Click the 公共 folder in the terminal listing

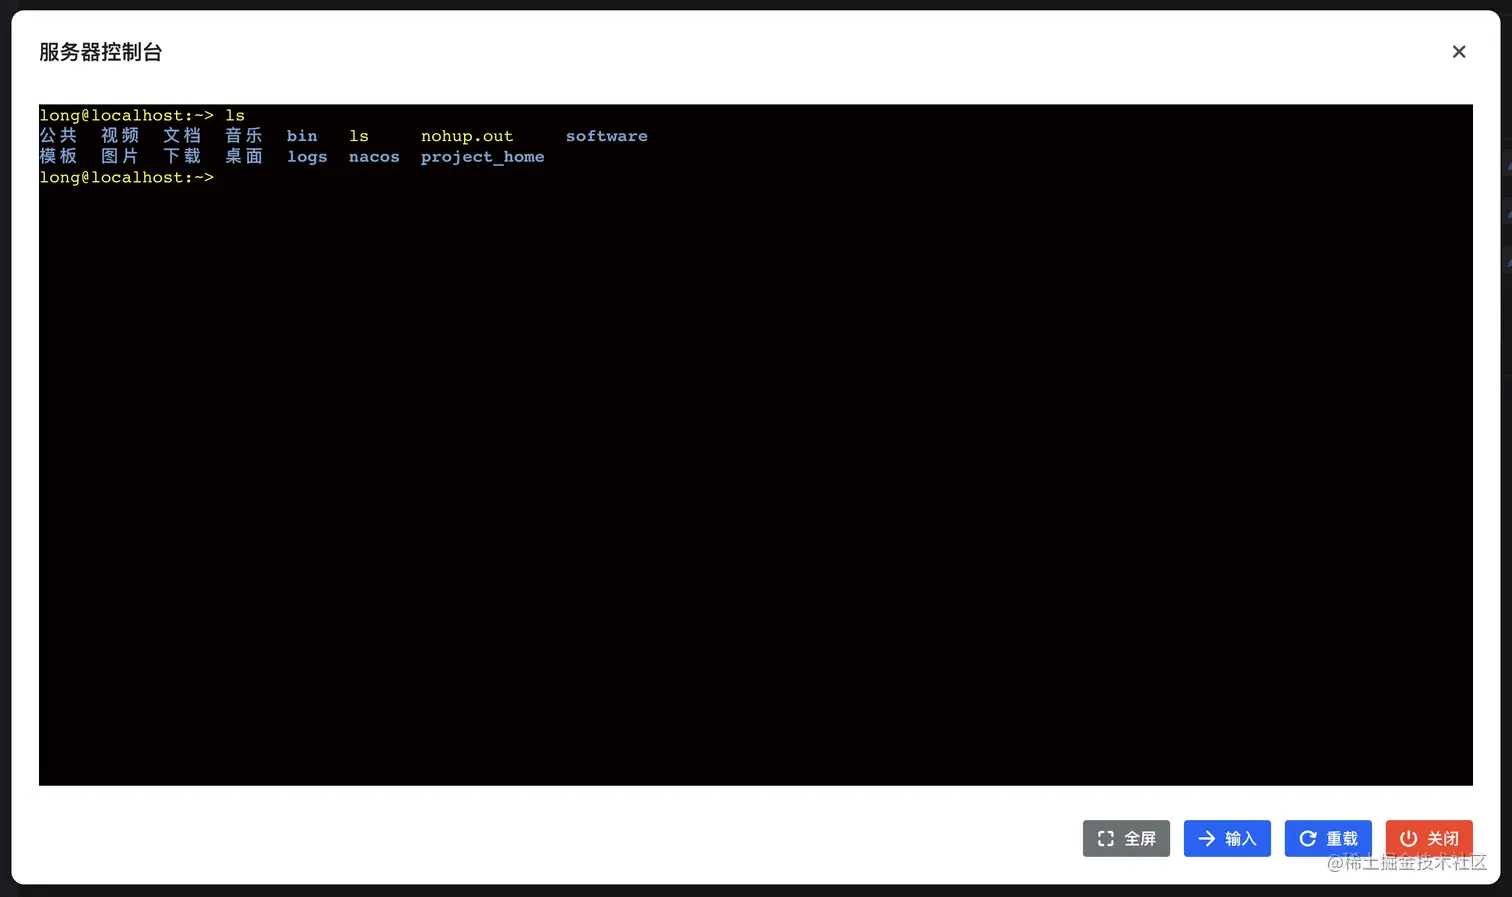click(x=58, y=135)
